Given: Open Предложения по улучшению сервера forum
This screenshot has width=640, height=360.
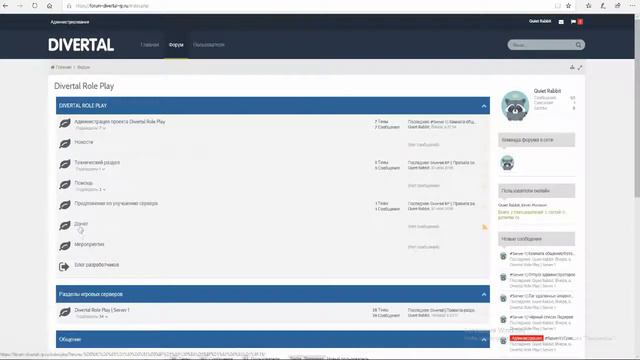Looking at the screenshot, I should (116, 203).
